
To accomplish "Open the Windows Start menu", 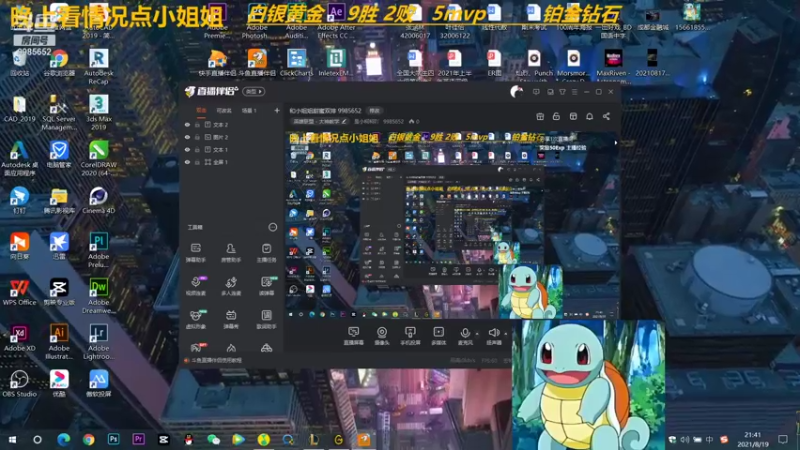I will [12, 439].
